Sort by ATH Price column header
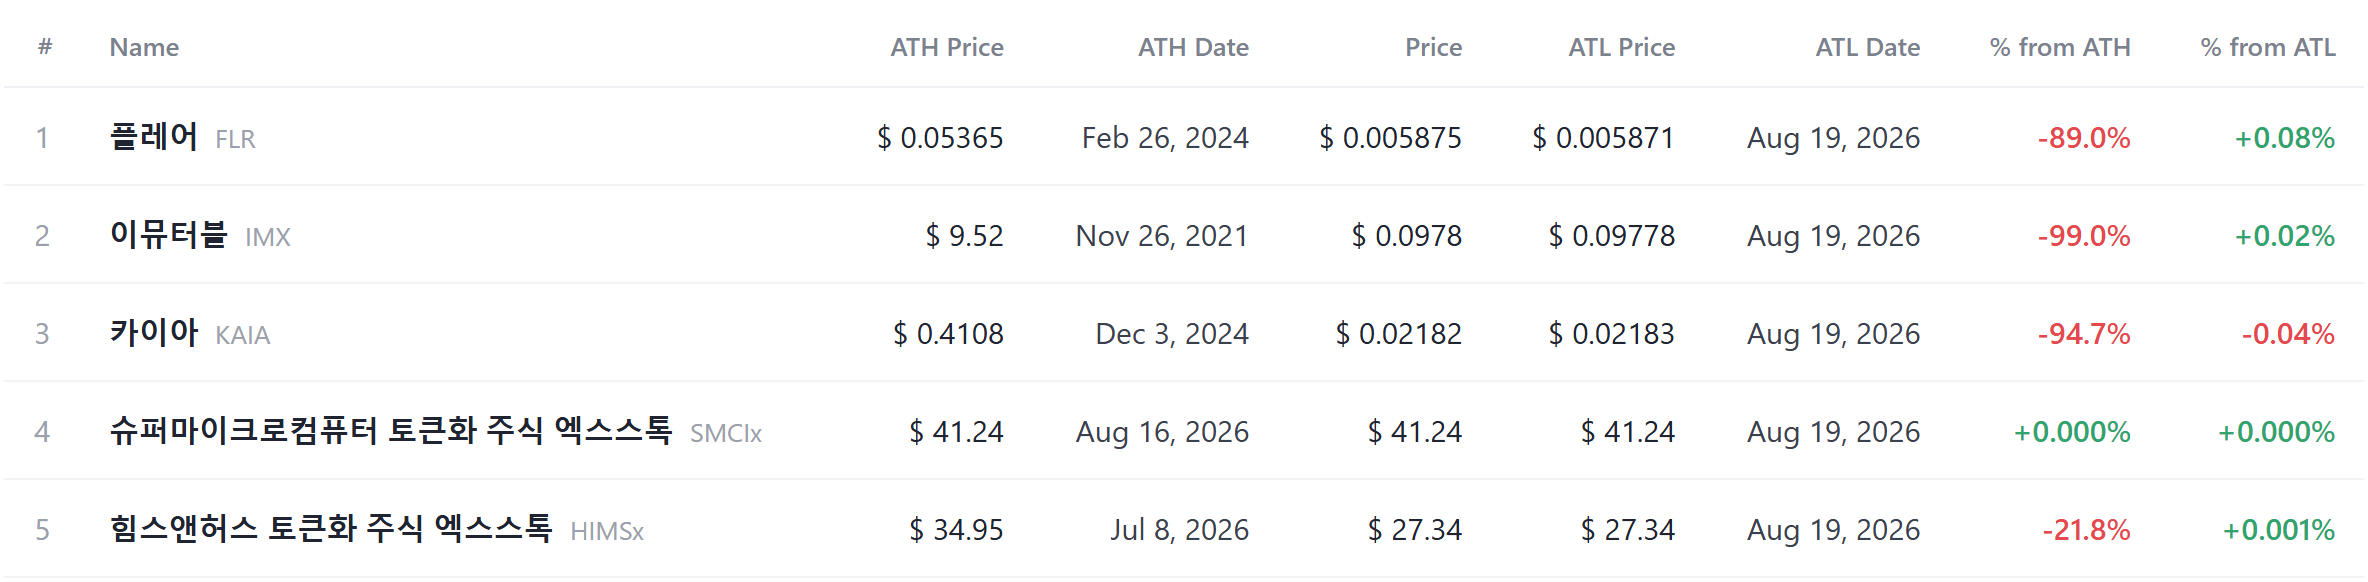The image size is (2368, 582). (x=946, y=47)
